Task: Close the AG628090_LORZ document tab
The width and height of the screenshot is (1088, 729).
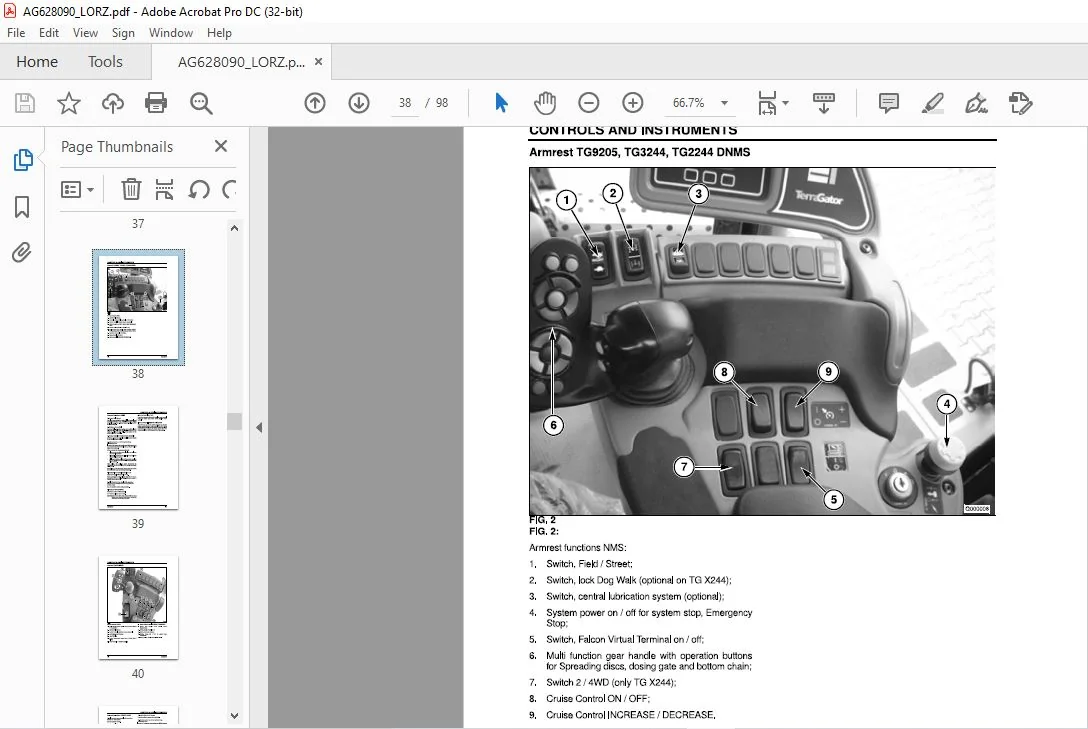Action: [318, 62]
